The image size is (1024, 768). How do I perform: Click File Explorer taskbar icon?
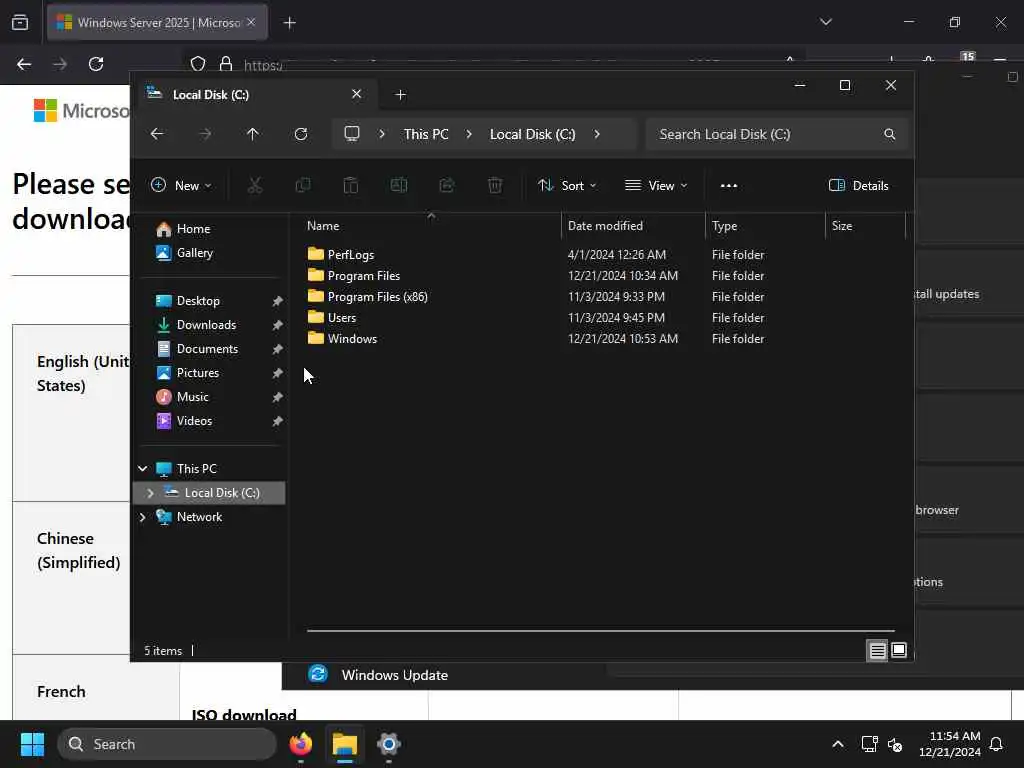(345, 744)
